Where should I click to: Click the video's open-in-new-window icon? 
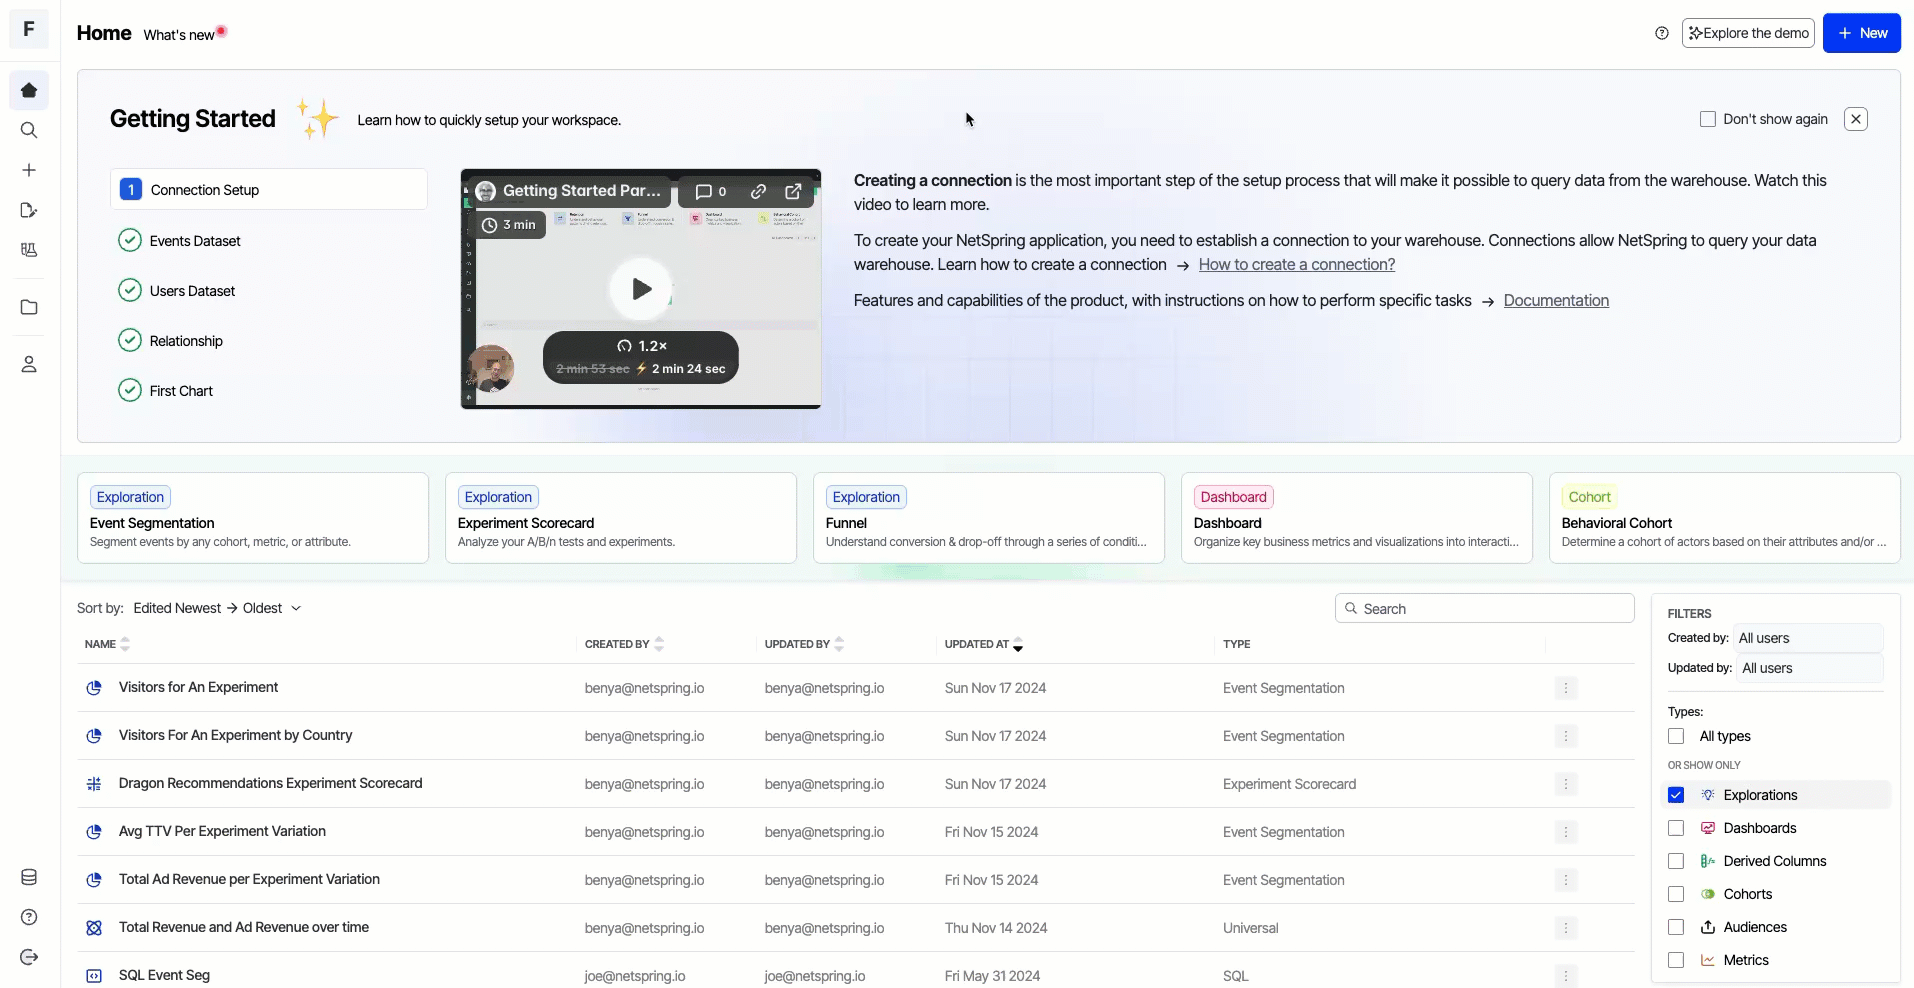click(x=793, y=191)
